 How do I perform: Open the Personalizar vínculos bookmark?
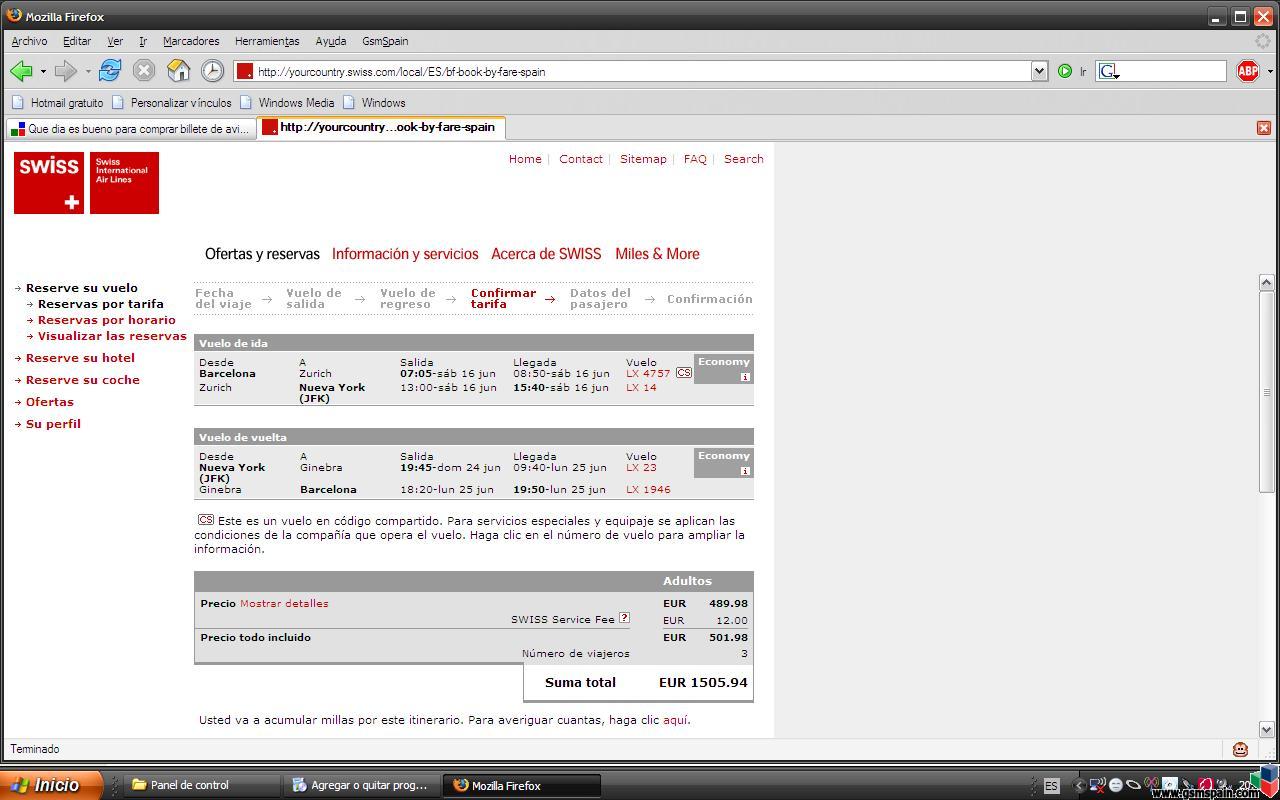pyautogui.click(x=172, y=102)
